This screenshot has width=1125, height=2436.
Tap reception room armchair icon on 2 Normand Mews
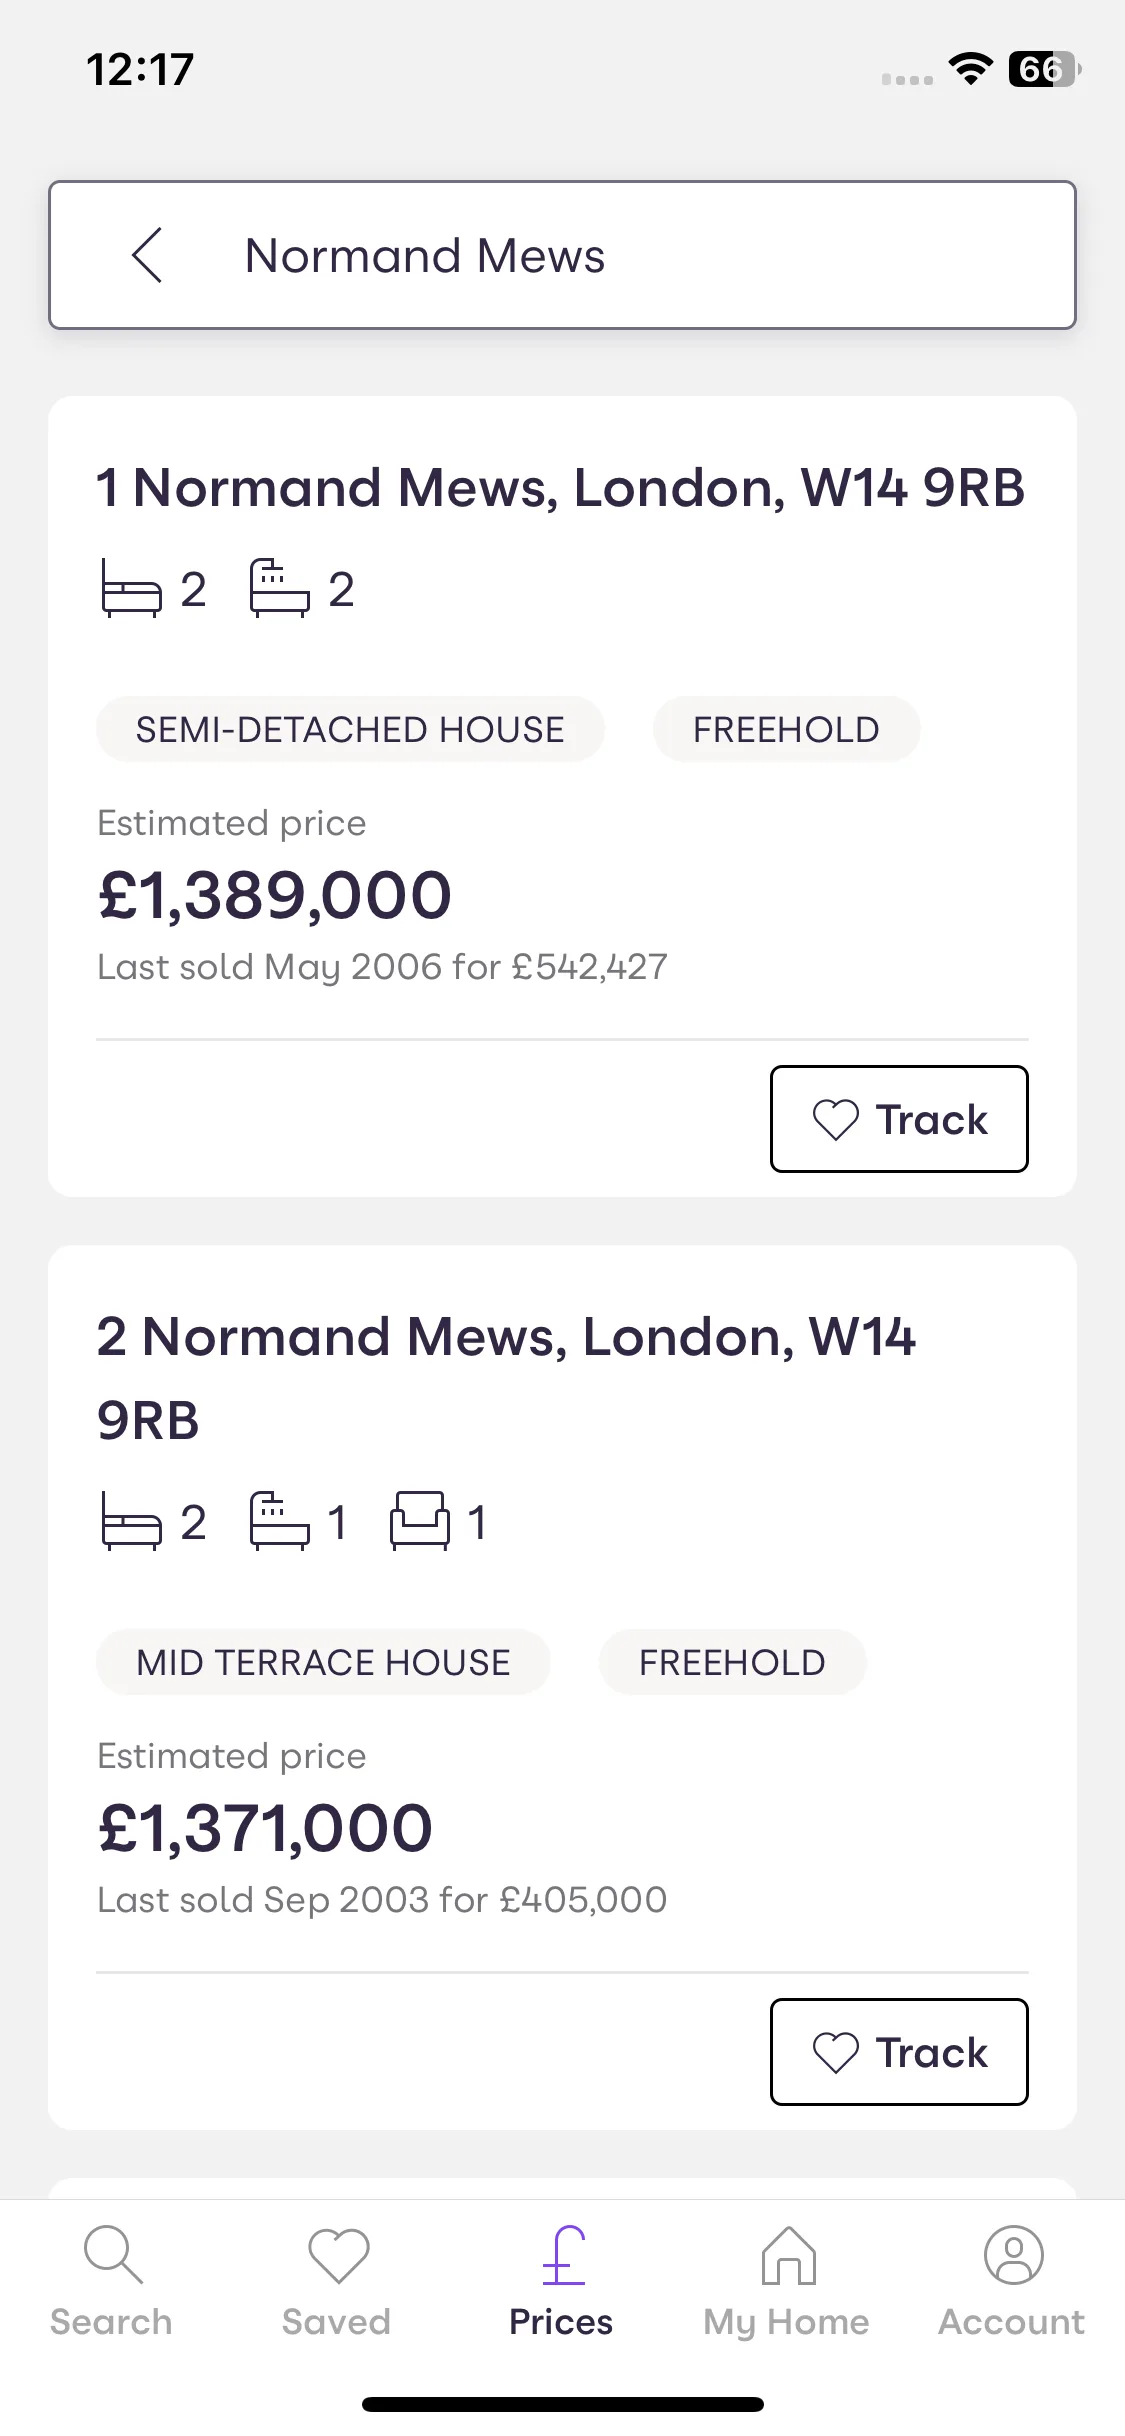point(420,1521)
